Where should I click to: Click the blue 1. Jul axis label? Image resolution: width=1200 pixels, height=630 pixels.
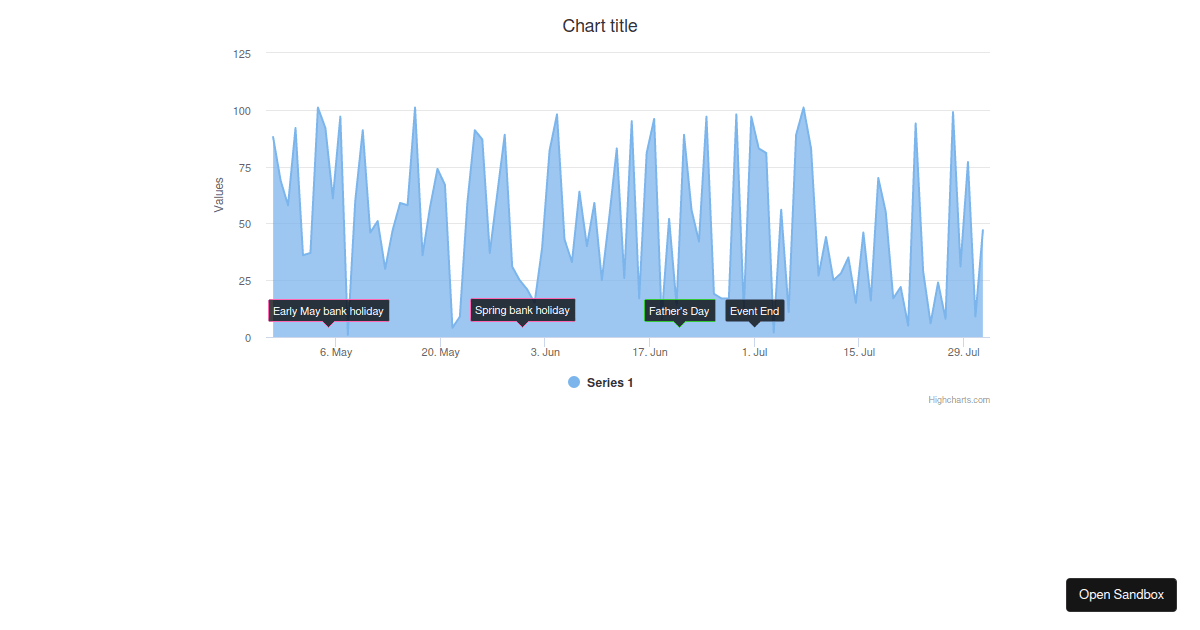tap(756, 352)
